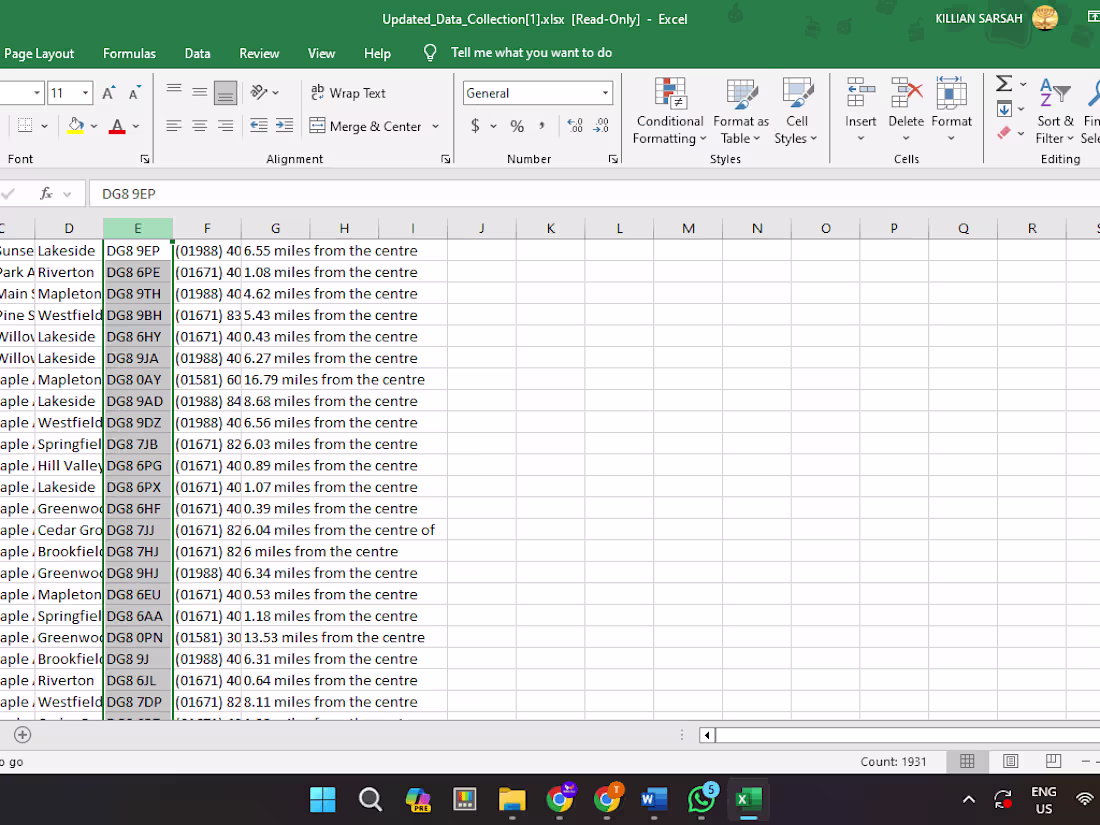The height and width of the screenshot is (825, 1100).
Task: Open Format cells menu
Action: pos(951,109)
